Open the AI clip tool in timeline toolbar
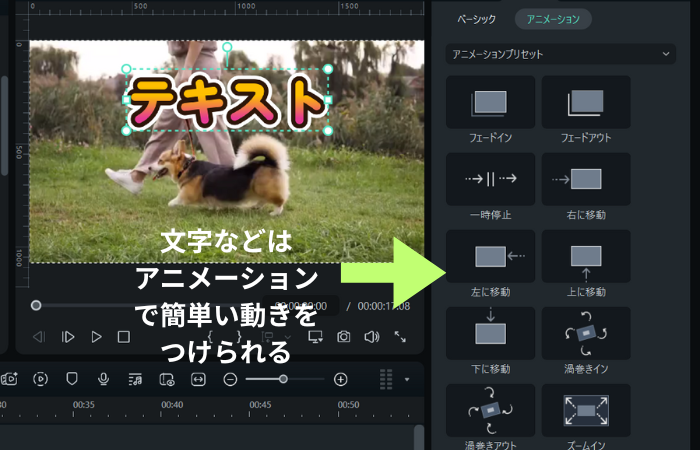 9,379
